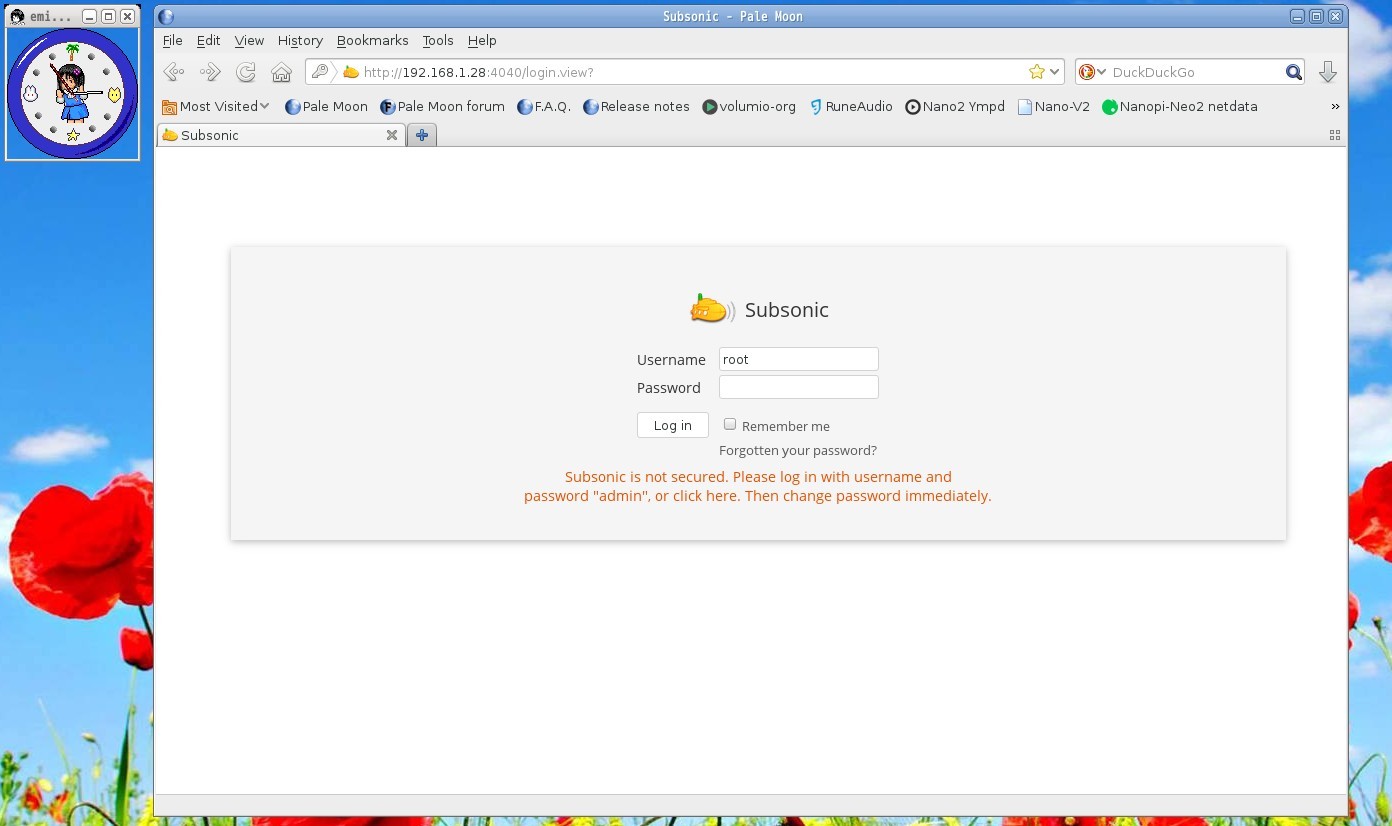The image size is (1392, 826).
Task: Click the Forward navigation arrow
Action: click(x=210, y=72)
